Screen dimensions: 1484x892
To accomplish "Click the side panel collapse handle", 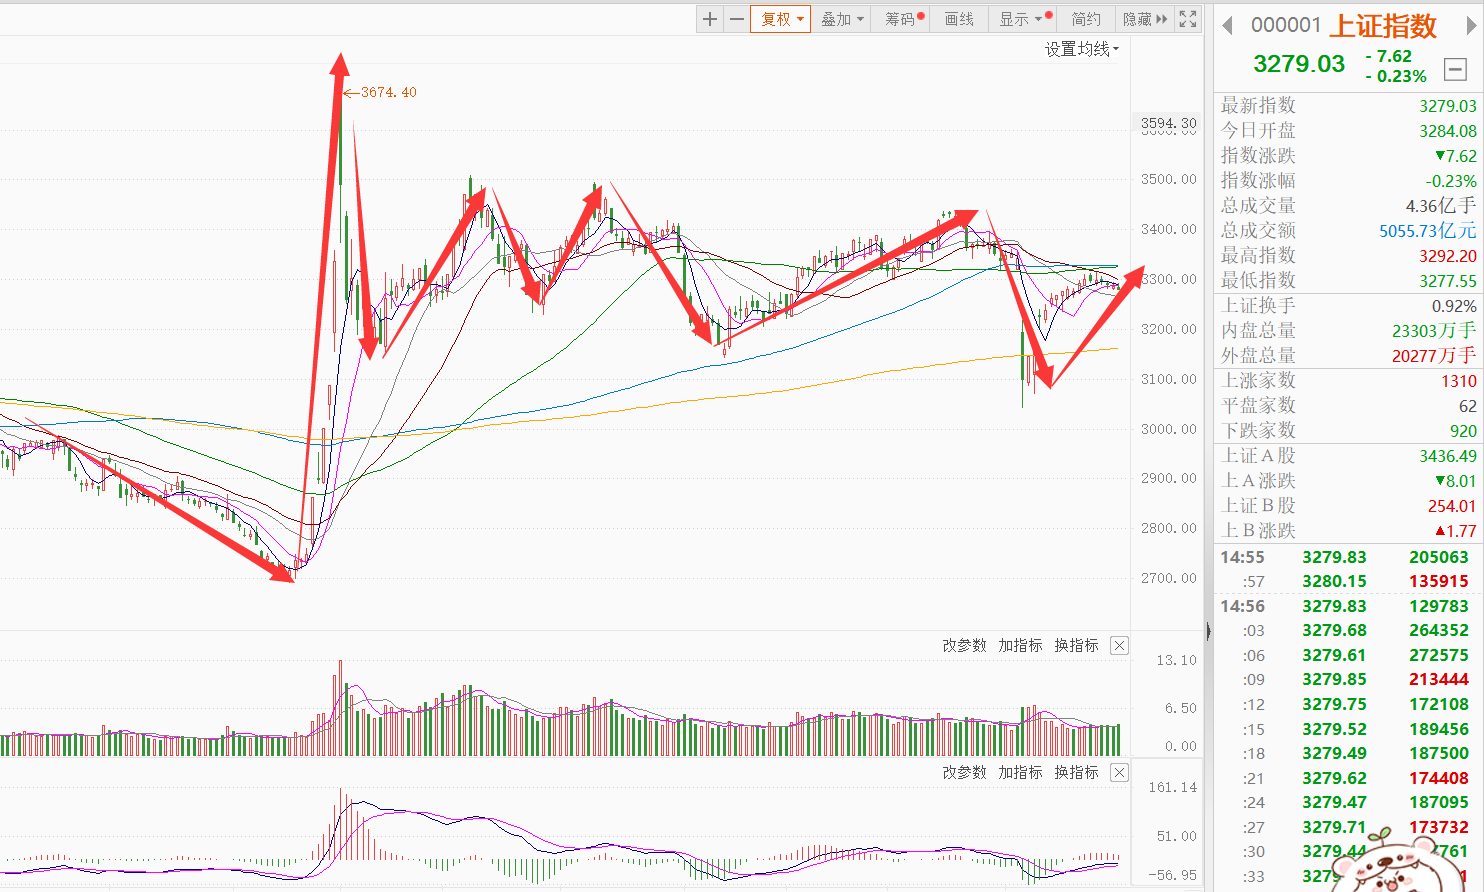I will click(1208, 631).
